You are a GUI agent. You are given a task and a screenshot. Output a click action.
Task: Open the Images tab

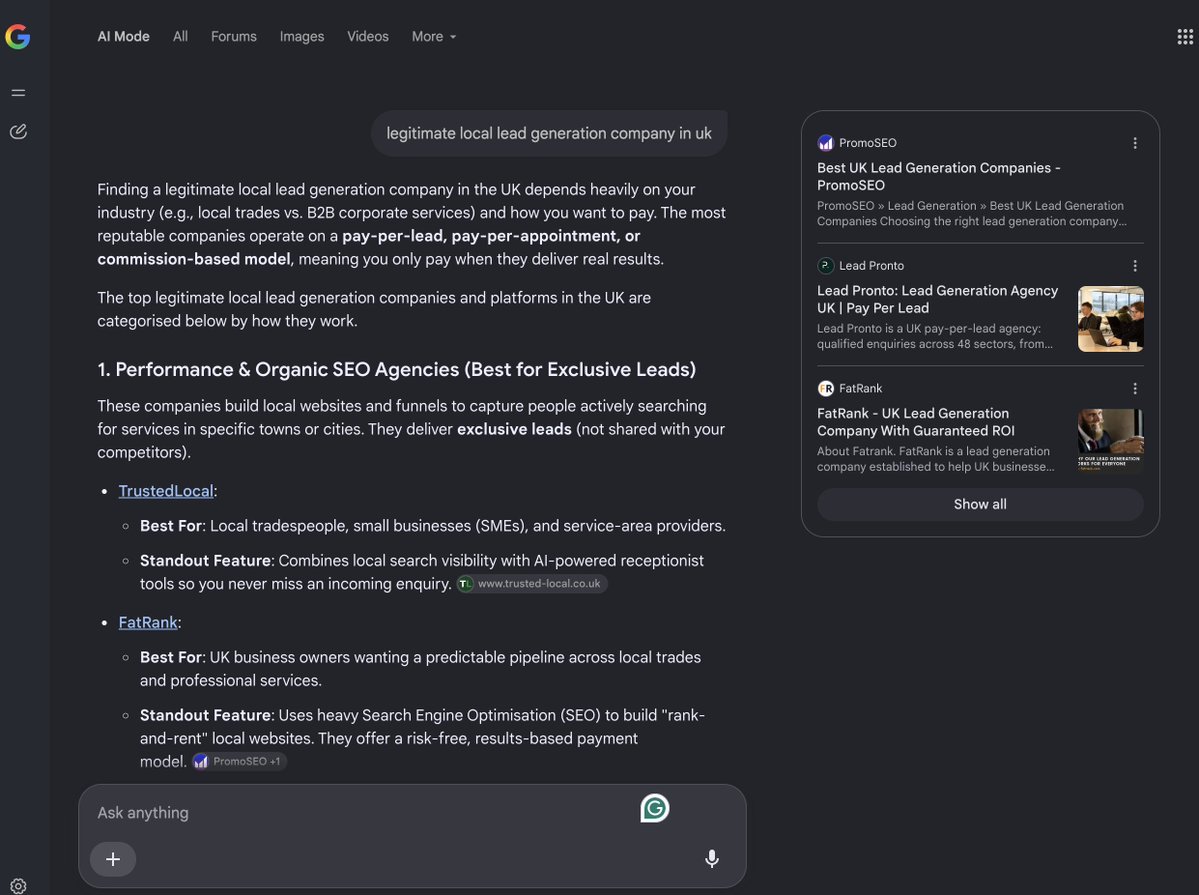302,37
